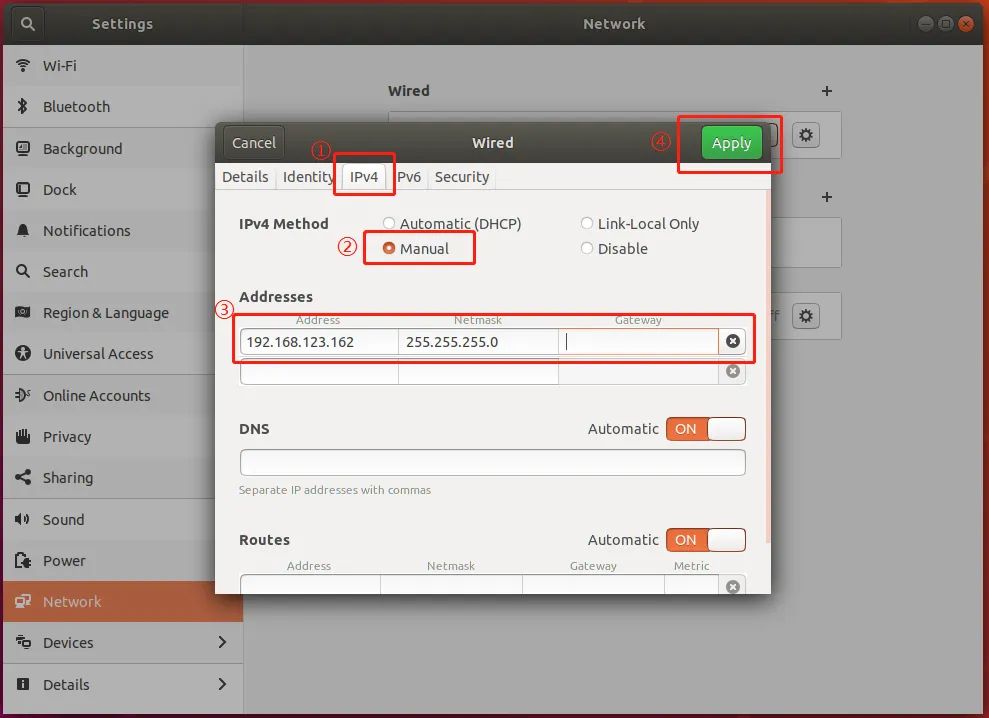Open Bluetooth settings panel

pos(123,107)
